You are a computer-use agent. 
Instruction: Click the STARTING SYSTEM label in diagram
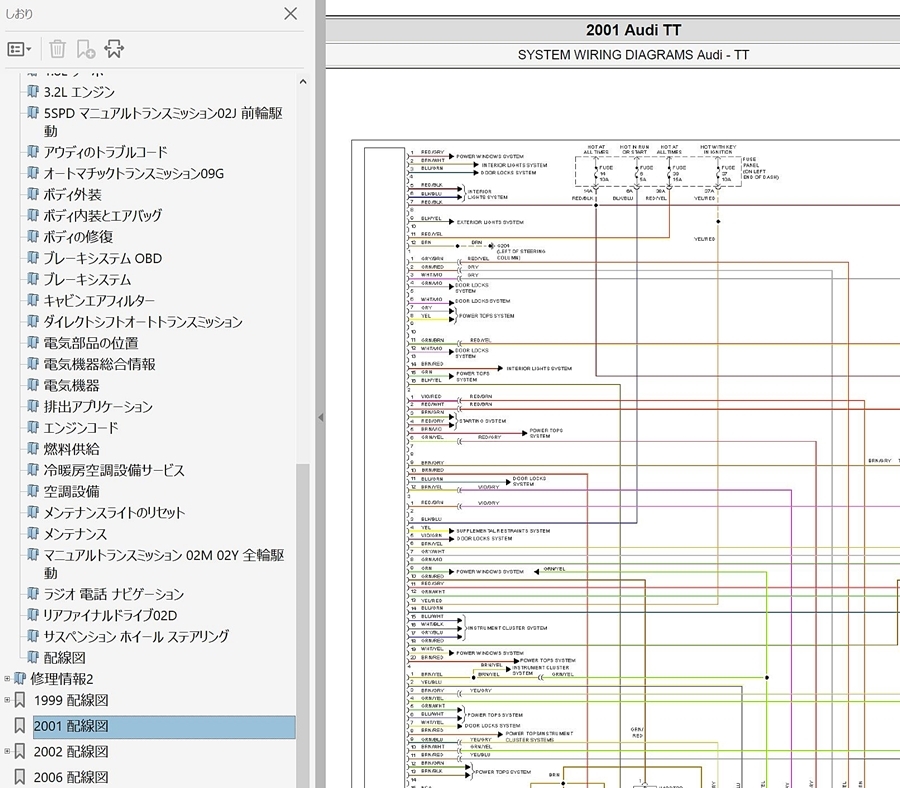(x=483, y=421)
